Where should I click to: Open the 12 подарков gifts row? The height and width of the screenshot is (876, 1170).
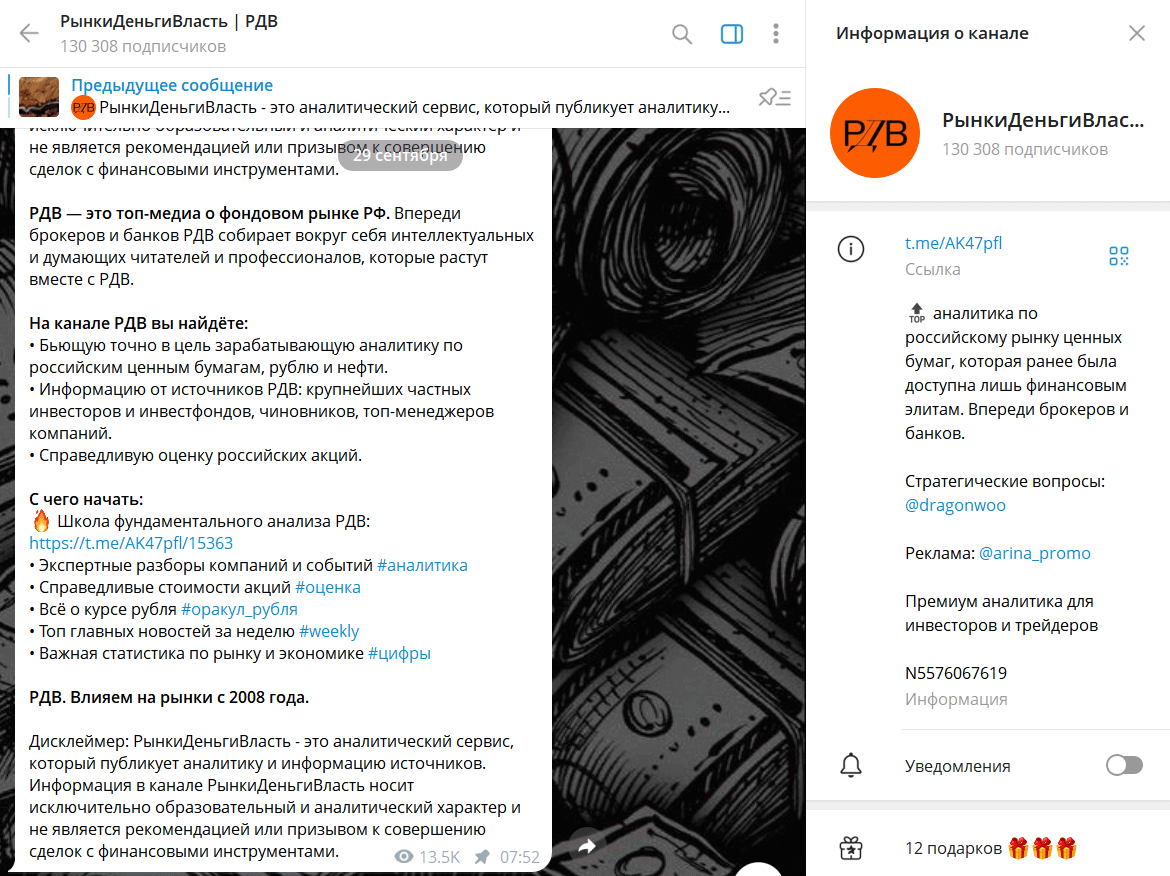988,848
